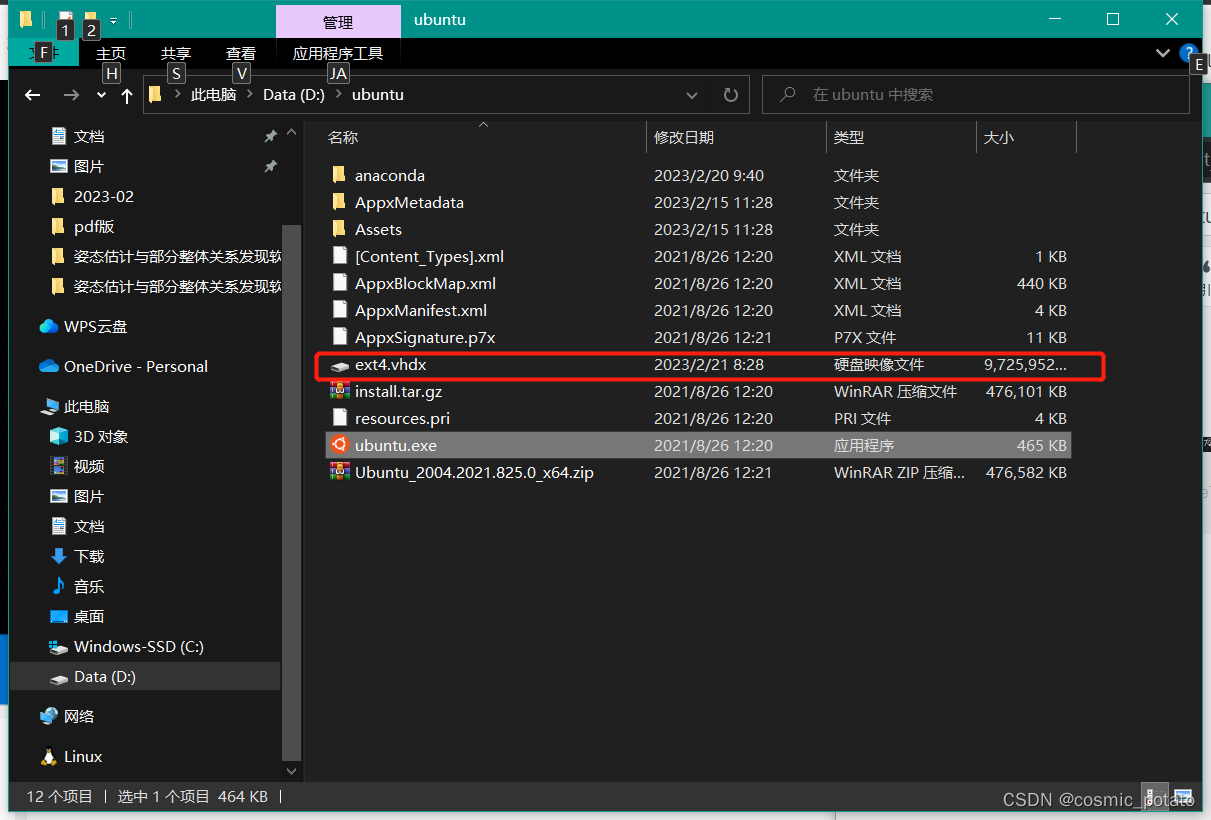1211x820 pixels.
Task: Click 此电脑 in the address breadcrumb
Action: click(213, 95)
